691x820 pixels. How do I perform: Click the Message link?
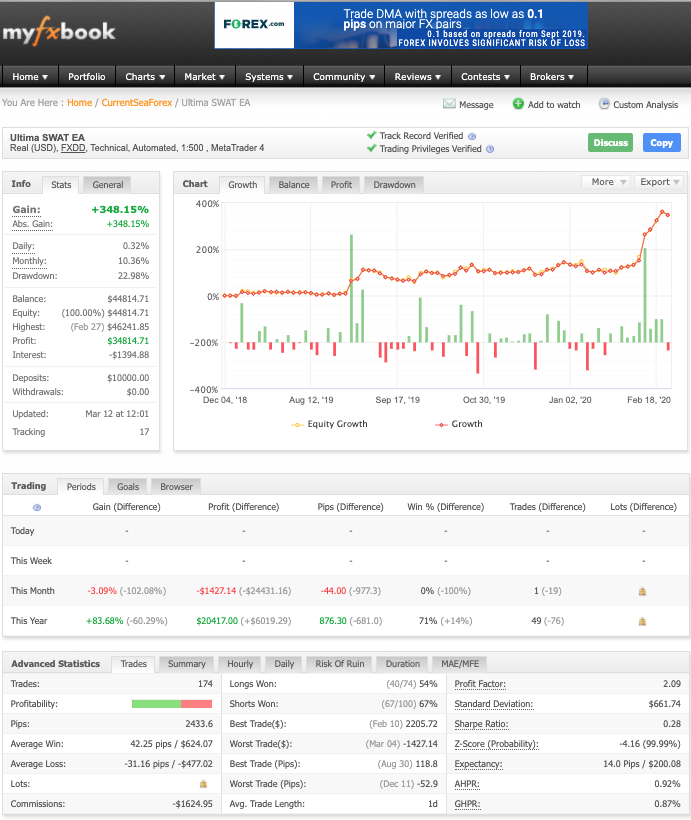(x=476, y=105)
